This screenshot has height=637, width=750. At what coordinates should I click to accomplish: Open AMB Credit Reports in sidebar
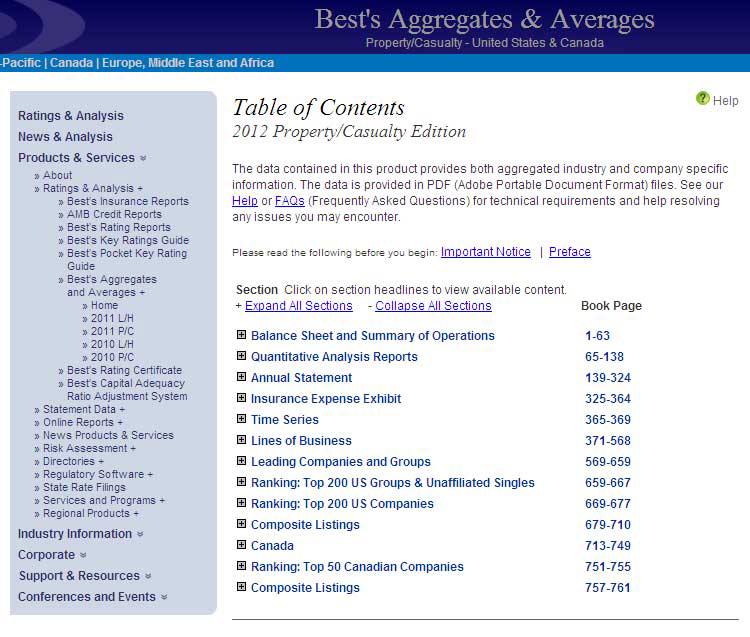pyautogui.click(x=114, y=214)
